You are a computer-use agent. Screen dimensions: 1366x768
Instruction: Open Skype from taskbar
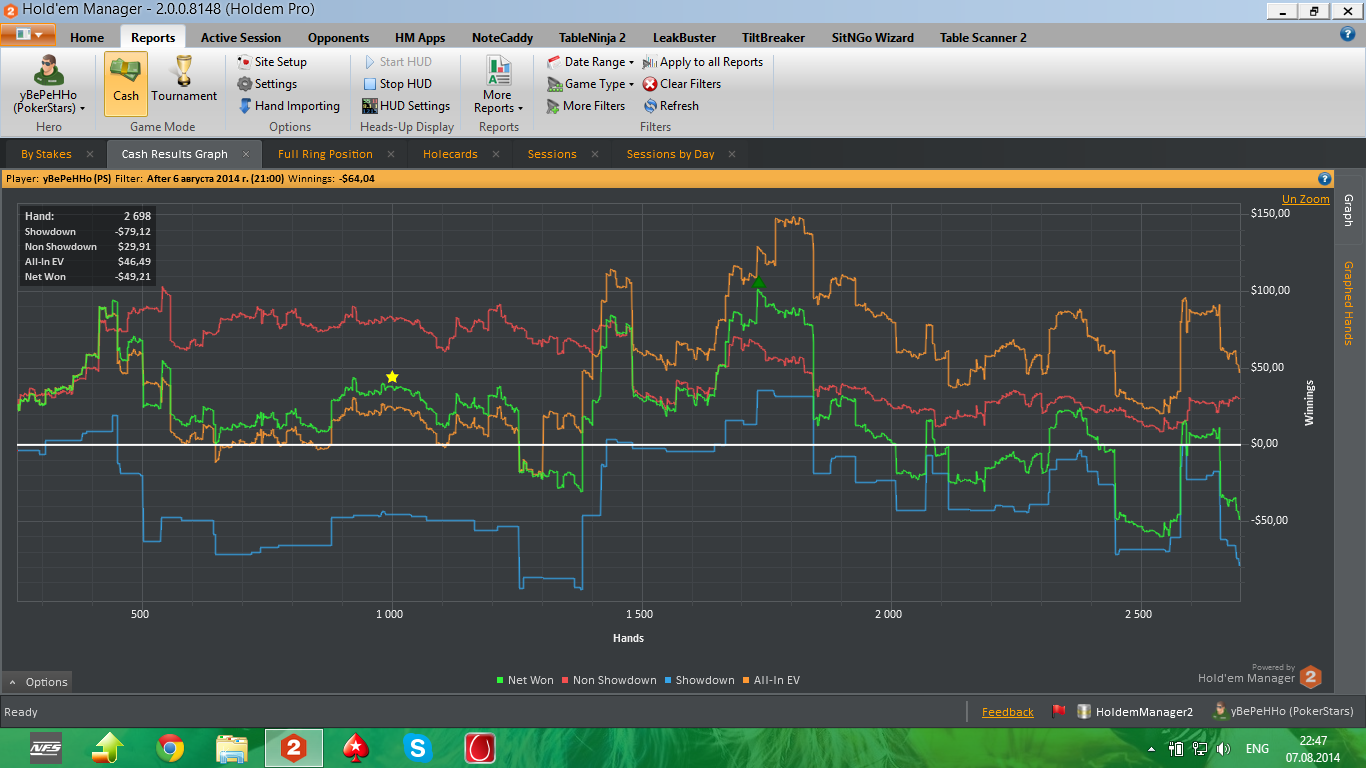pyautogui.click(x=417, y=747)
